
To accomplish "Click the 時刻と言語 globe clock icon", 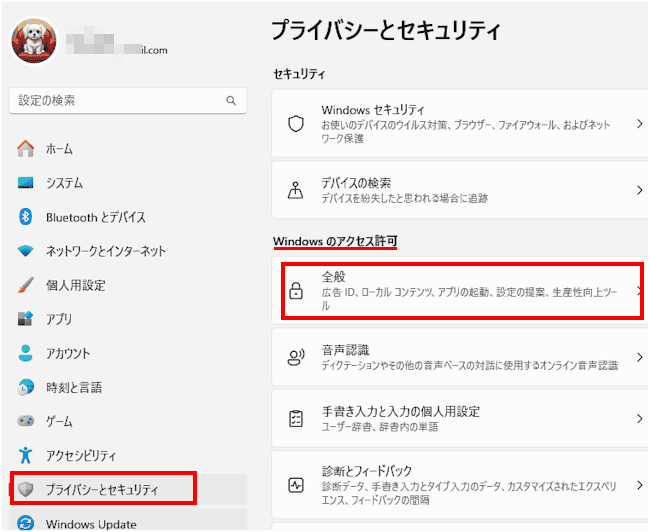I will [25, 387].
